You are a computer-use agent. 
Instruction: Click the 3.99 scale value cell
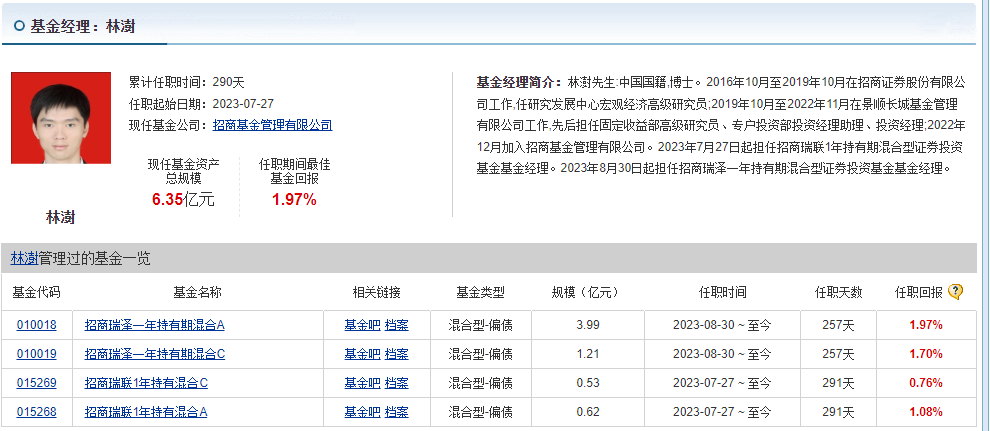(588, 326)
